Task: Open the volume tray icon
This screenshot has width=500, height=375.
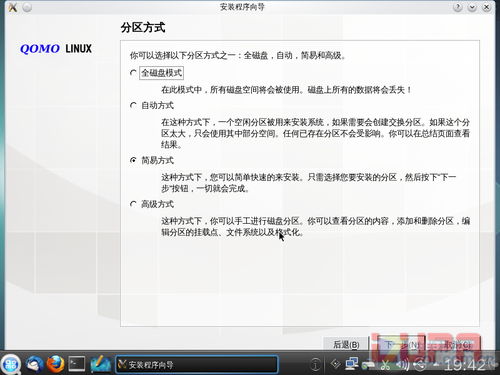Action: pyautogui.click(x=402, y=365)
